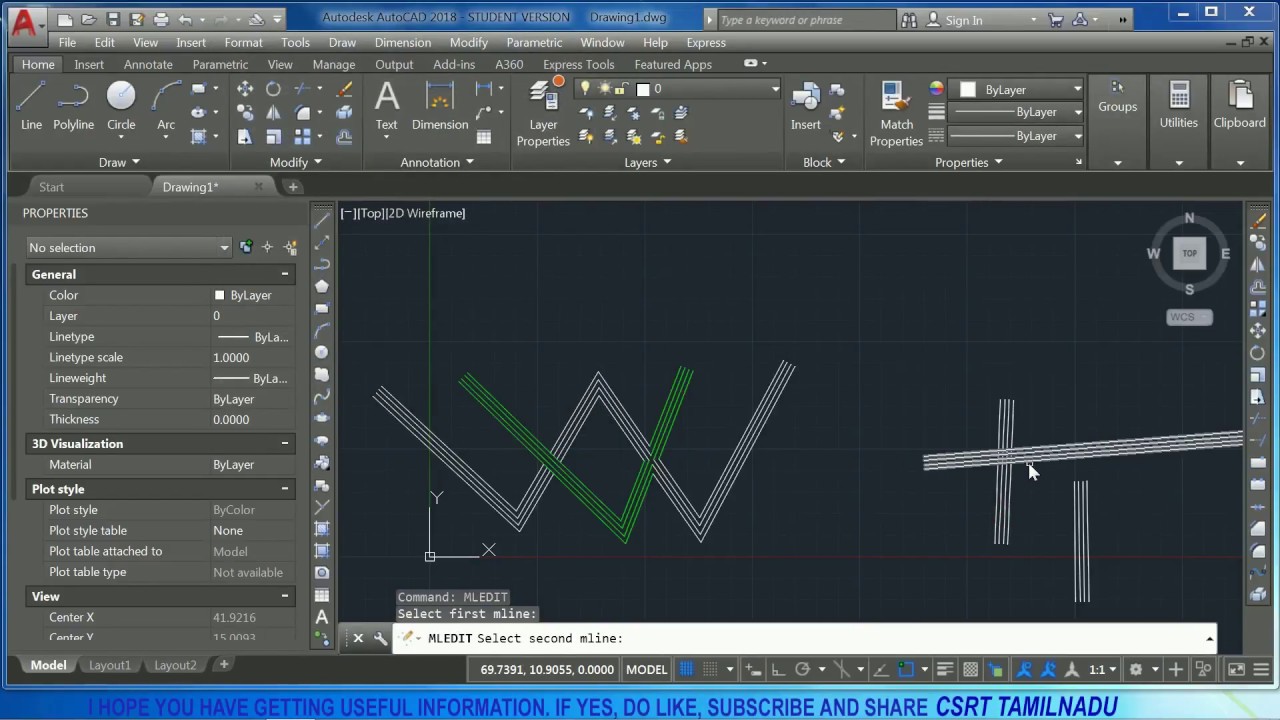Click the TOP face of the ViewCube
Viewport: 1280px width, 720px height.
pos(1189,253)
